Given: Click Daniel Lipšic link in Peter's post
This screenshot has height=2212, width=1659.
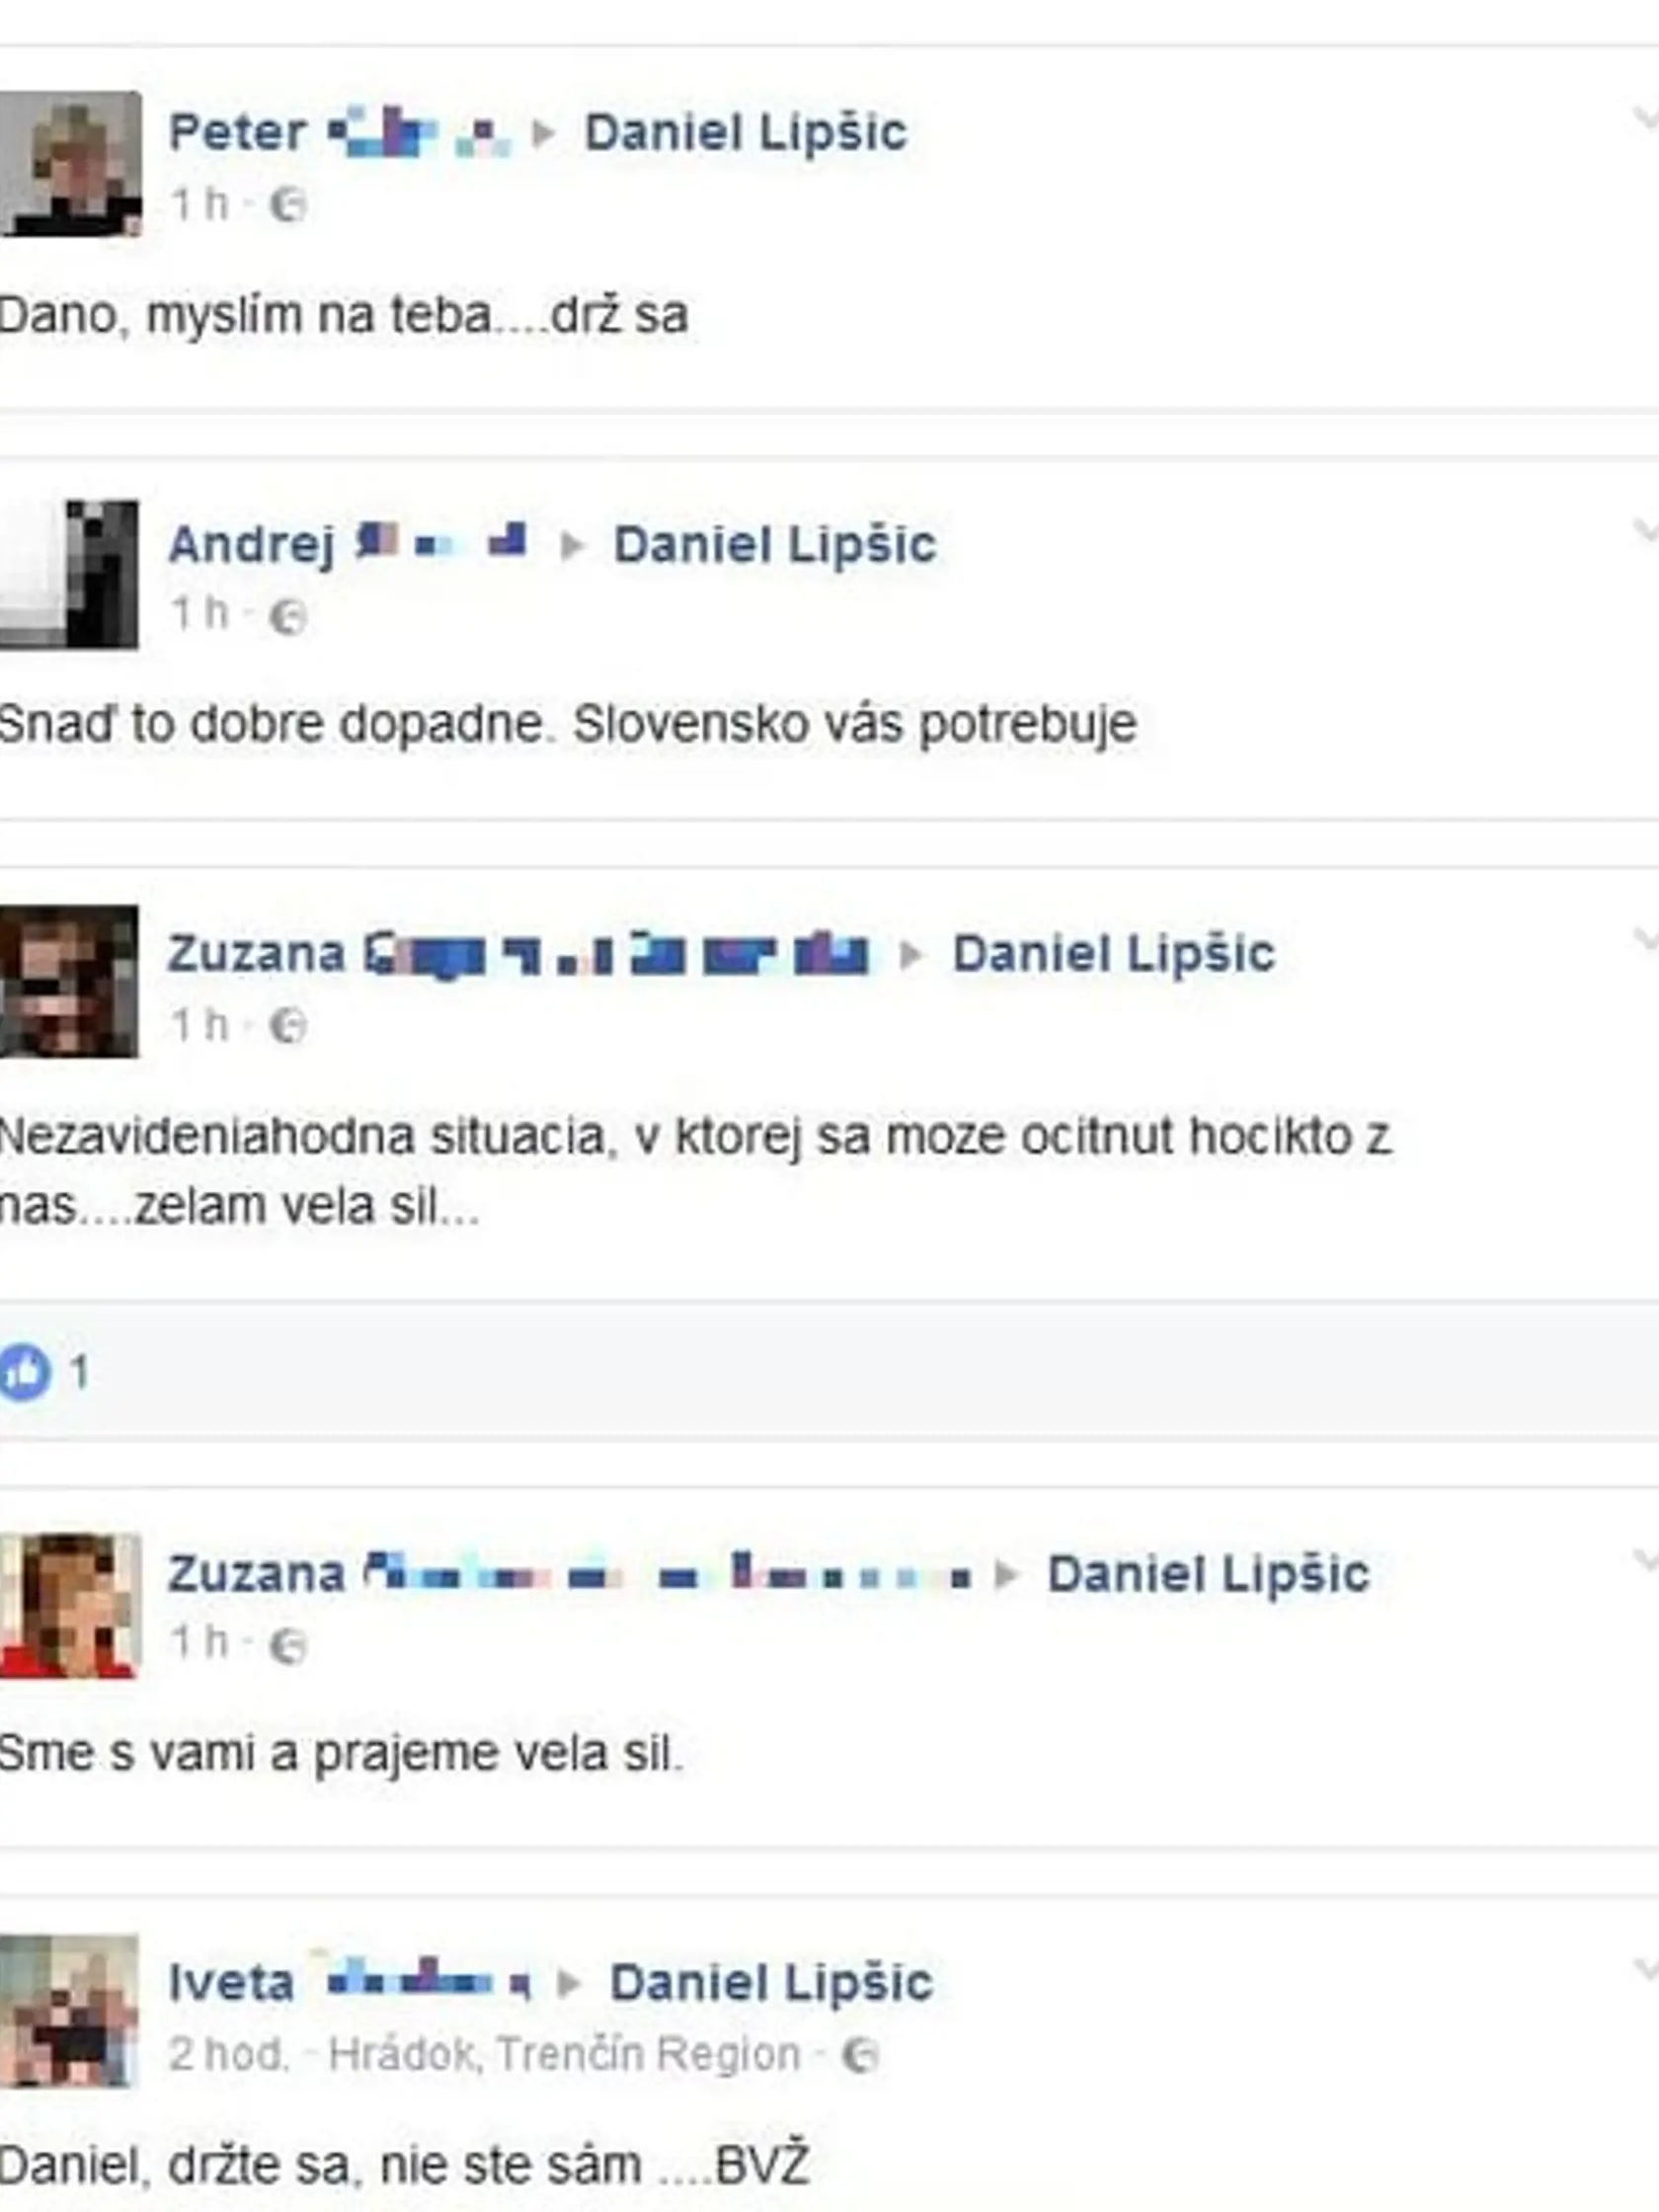Looking at the screenshot, I should point(746,134).
